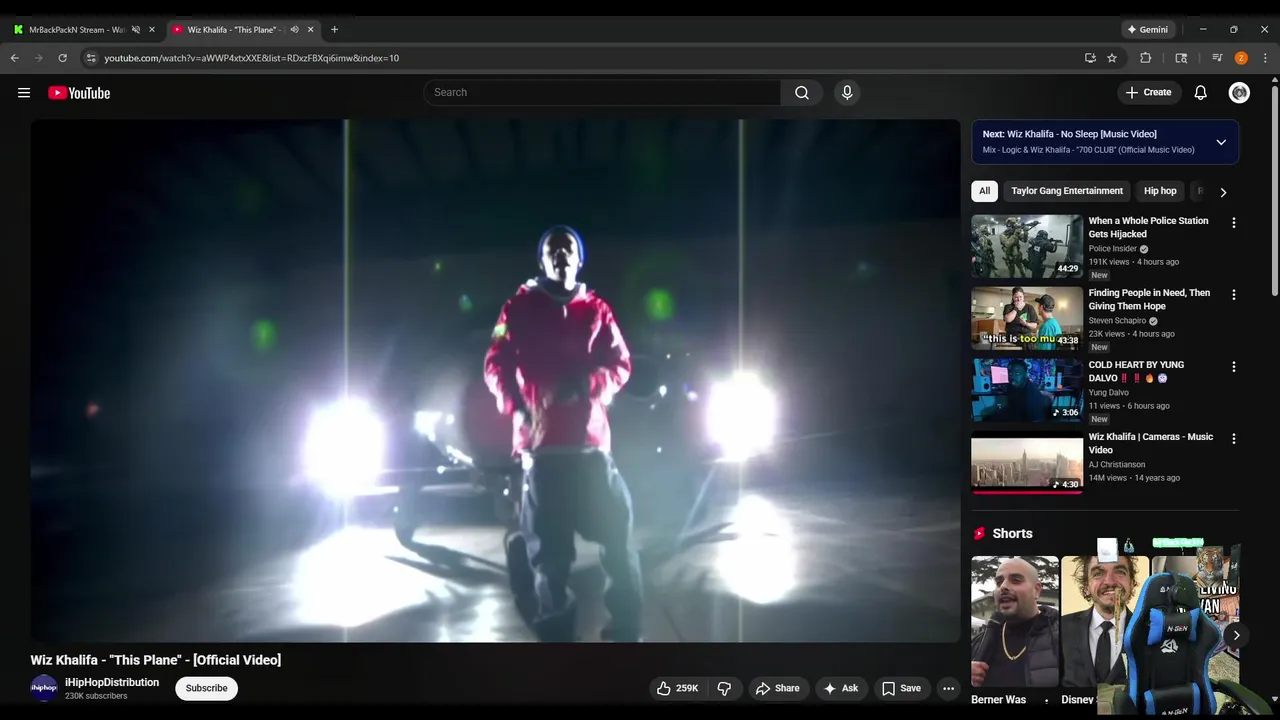Click 'AJ Christianson' channel name text
This screenshot has width=1280, height=720.
(x=1117, y=465)
